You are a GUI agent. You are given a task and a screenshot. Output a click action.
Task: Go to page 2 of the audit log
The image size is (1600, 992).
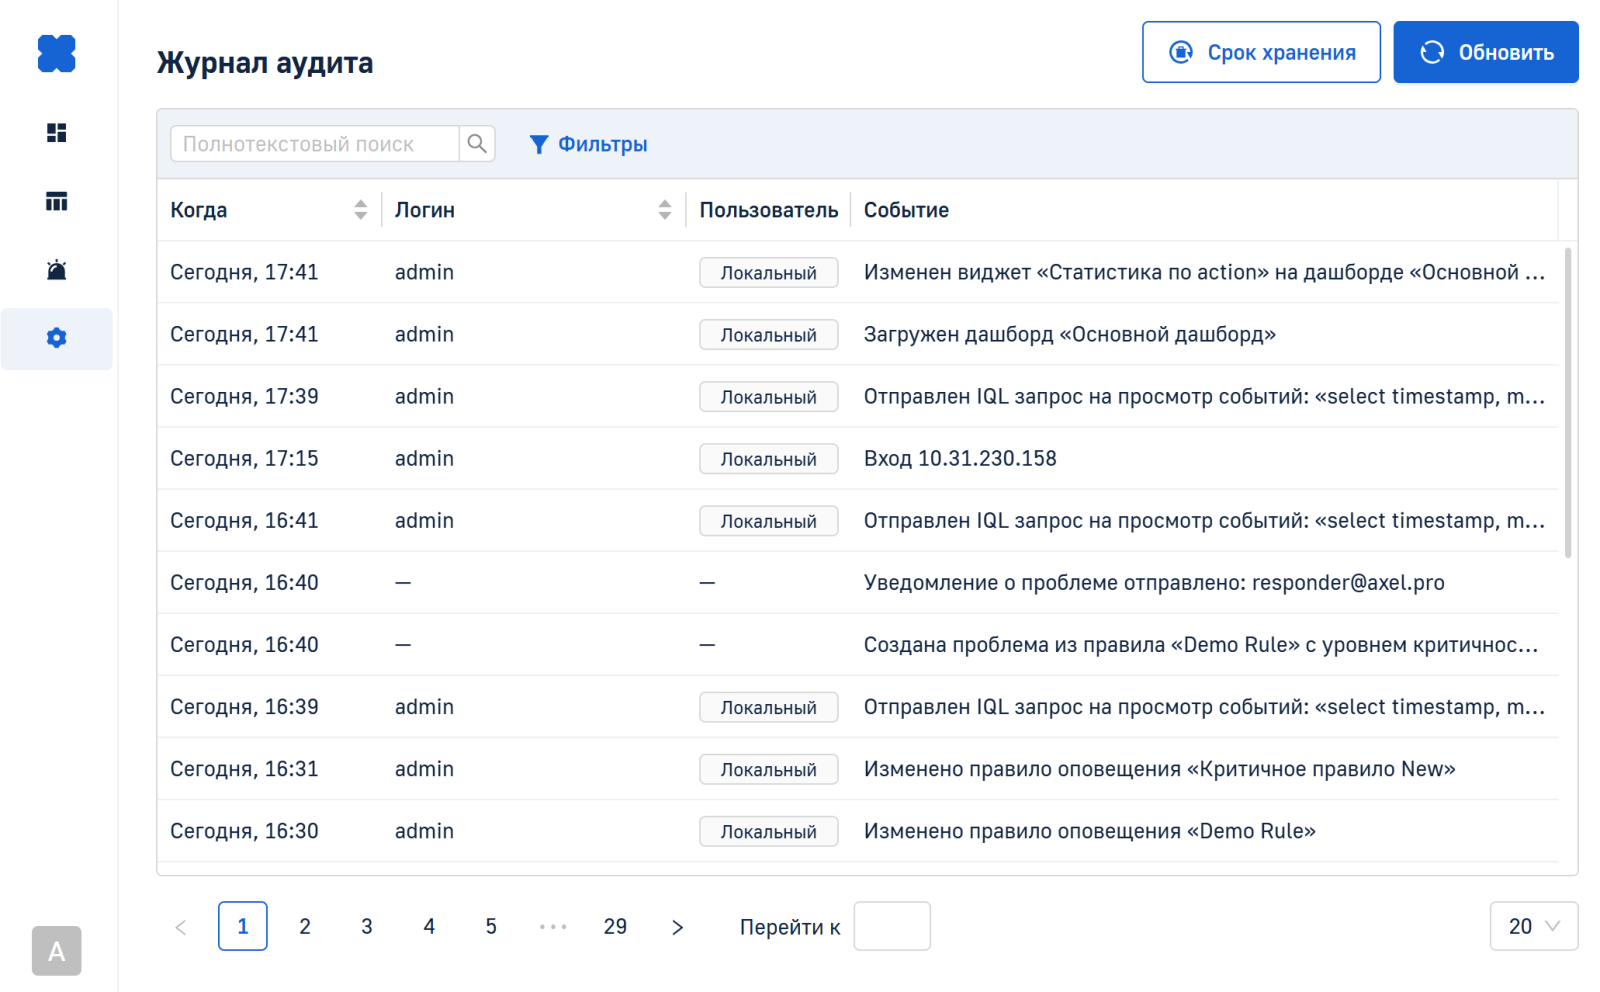coord(305,927)
